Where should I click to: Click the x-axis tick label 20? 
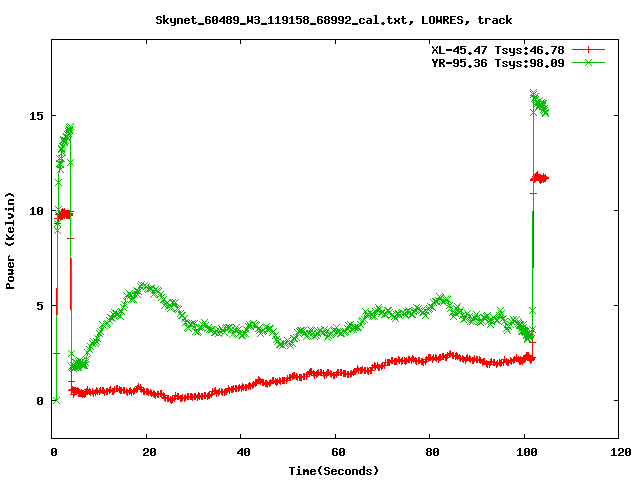(x=149, y=452)
